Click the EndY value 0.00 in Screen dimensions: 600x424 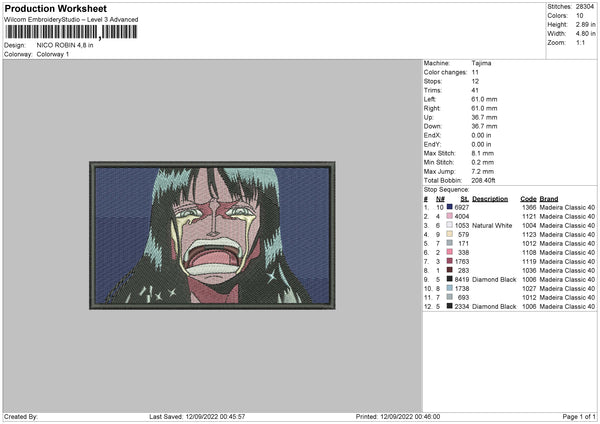coord(481,144)
